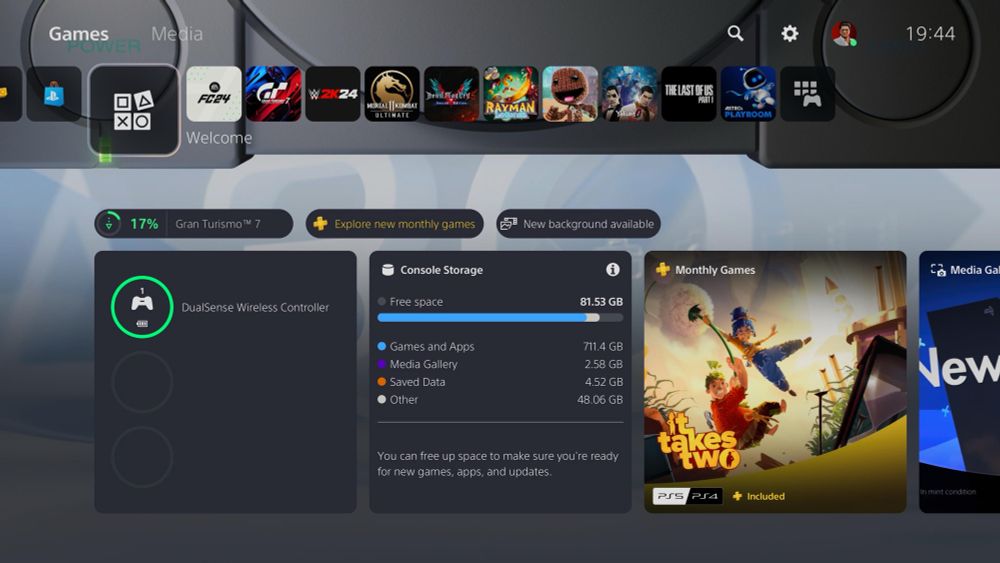Open the Mortal Kombat 11 Ultimate tile
1000x563 pixels.
392,94
